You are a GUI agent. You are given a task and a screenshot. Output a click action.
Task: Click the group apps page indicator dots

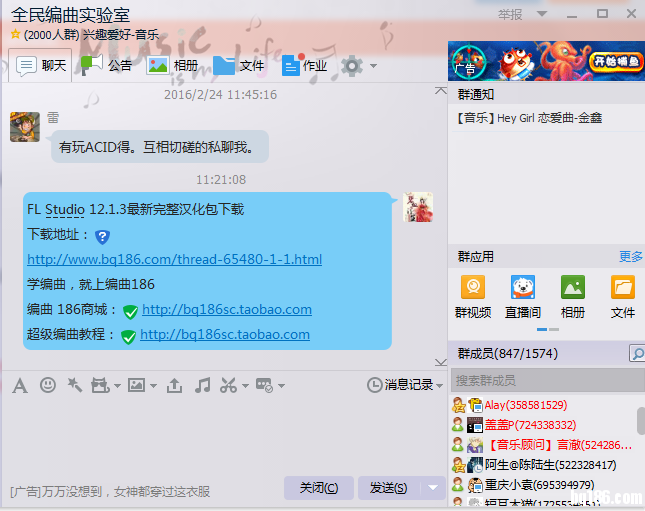[548, 330]
